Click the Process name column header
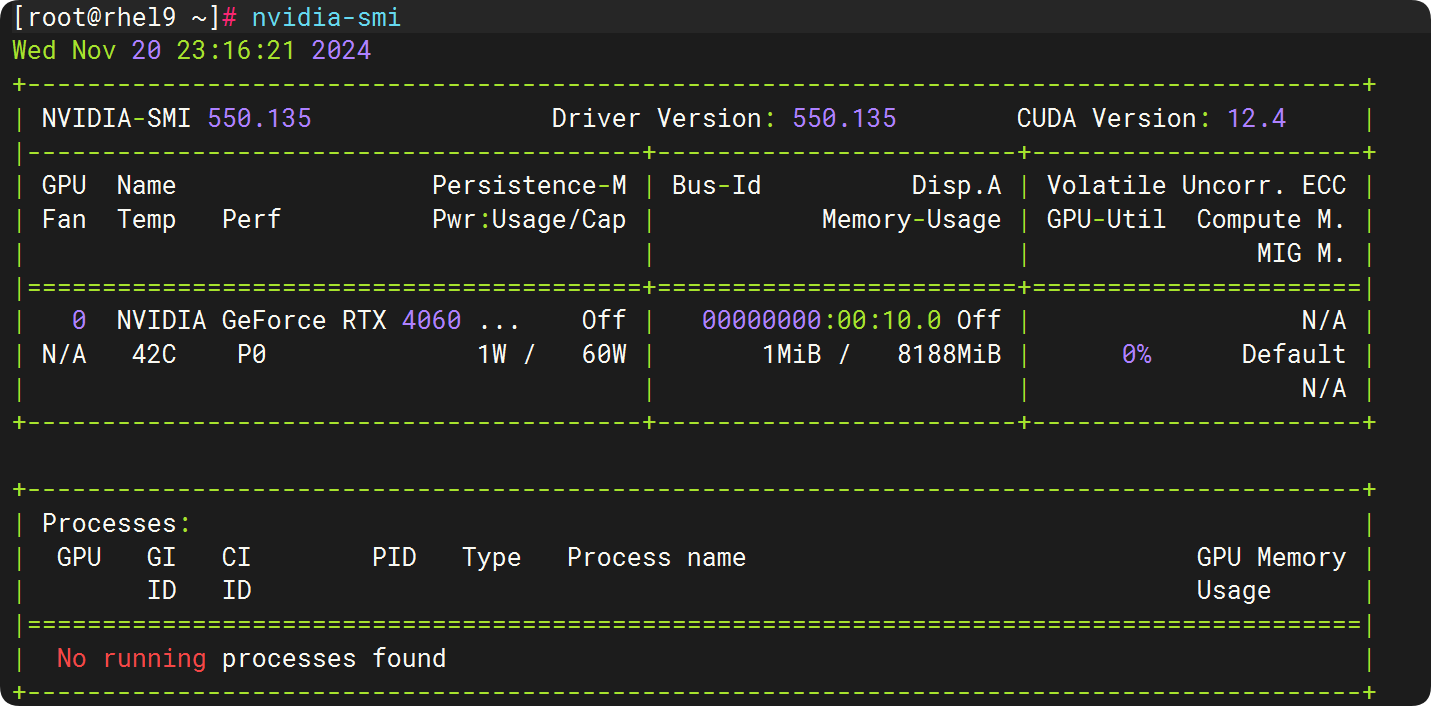Screen dimensions: 1431x706 [656, 557]
